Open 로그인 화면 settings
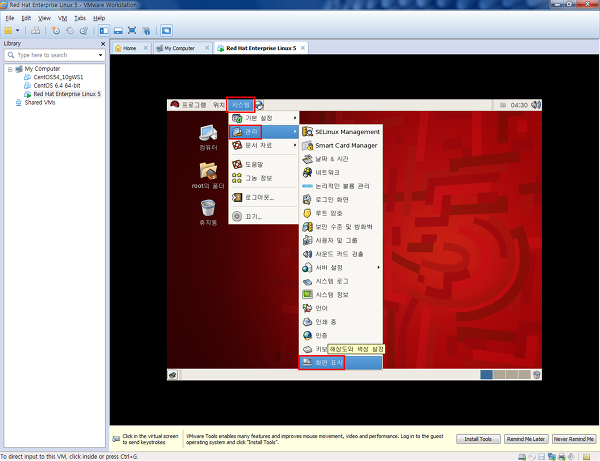 [x=341, y=200]
